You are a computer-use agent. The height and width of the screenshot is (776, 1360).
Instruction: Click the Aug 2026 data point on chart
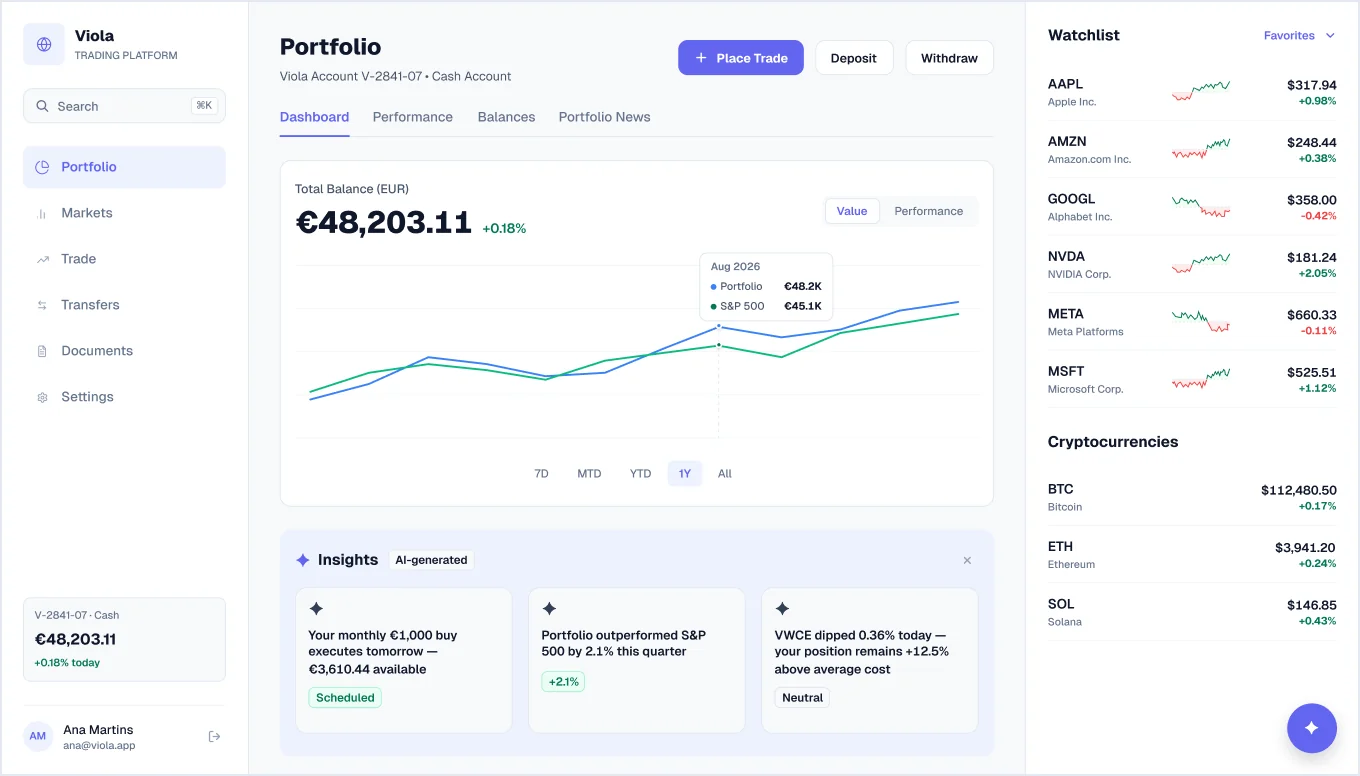coord(719,327)
